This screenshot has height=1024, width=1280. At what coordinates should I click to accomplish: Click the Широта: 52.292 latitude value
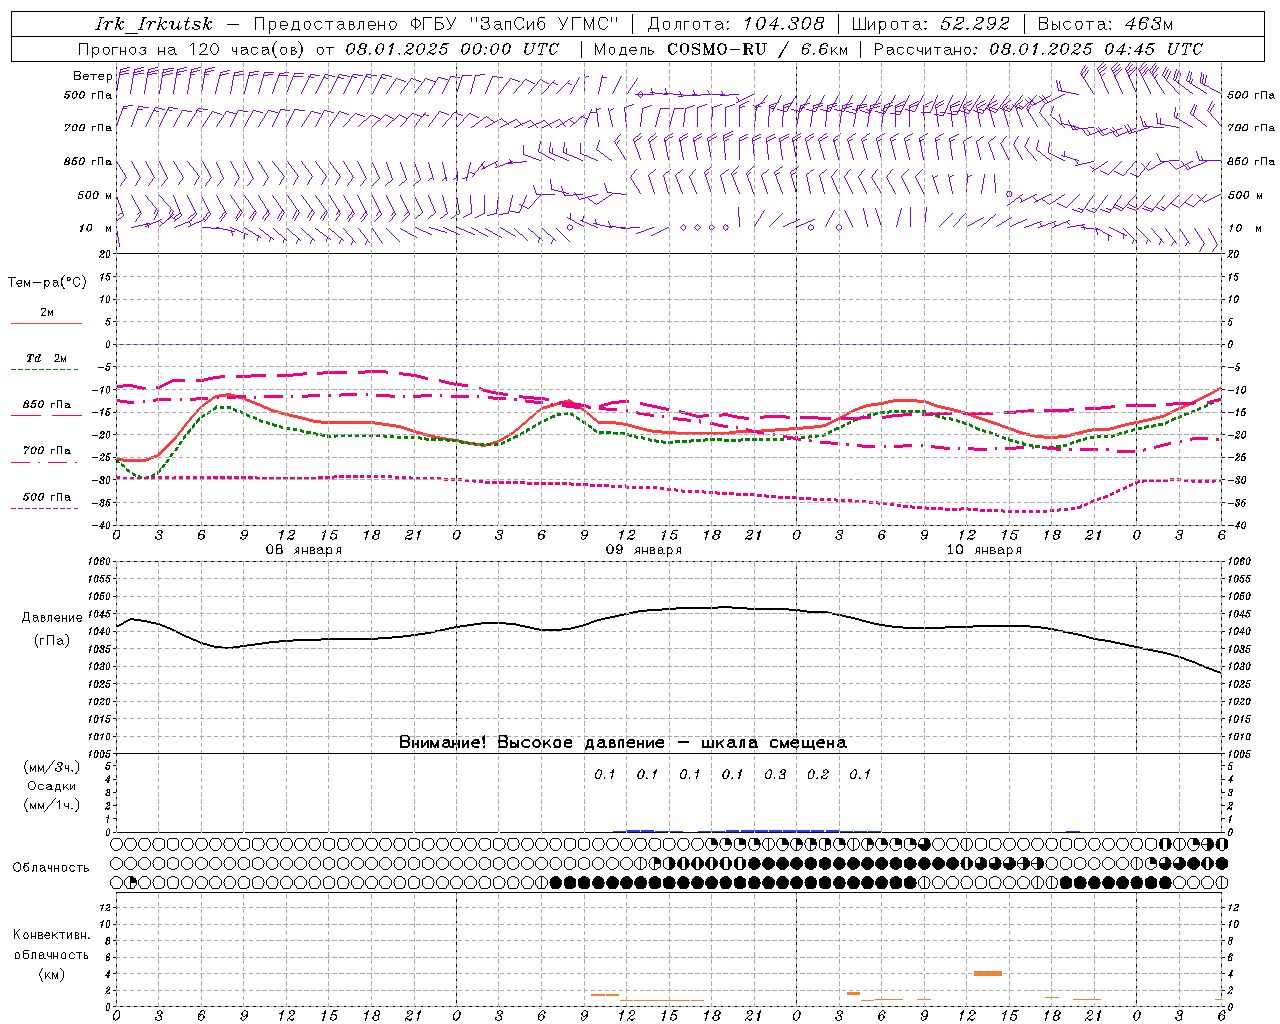[x=931, y=24]
